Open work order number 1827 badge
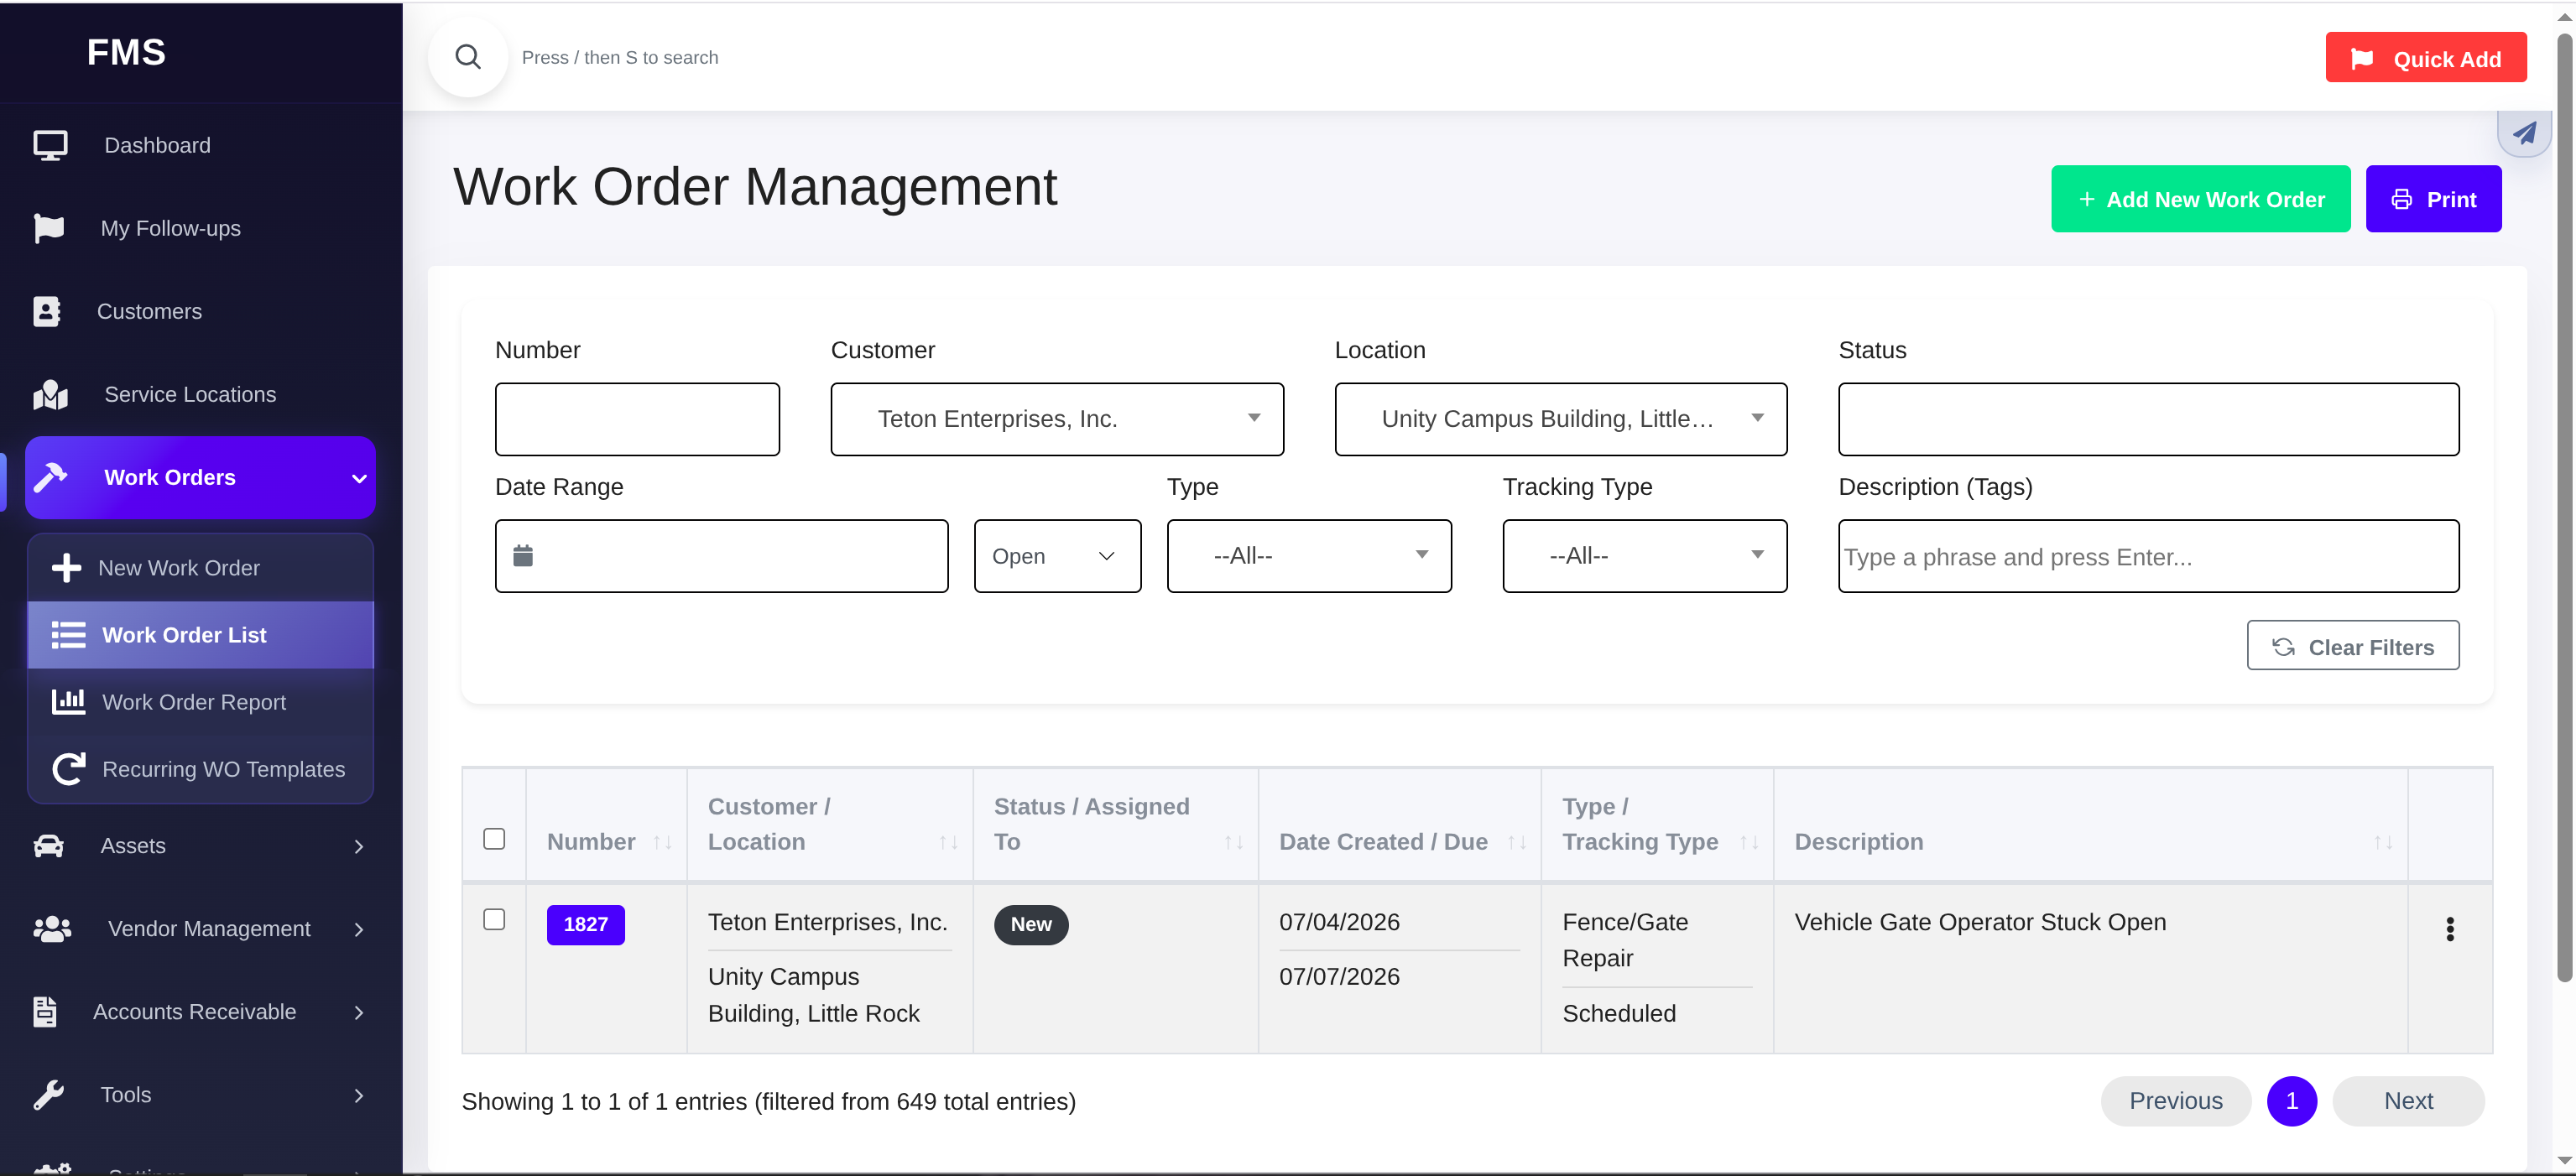The width and height of the screenshot is (2576, 1176). [x=585, y=925]
